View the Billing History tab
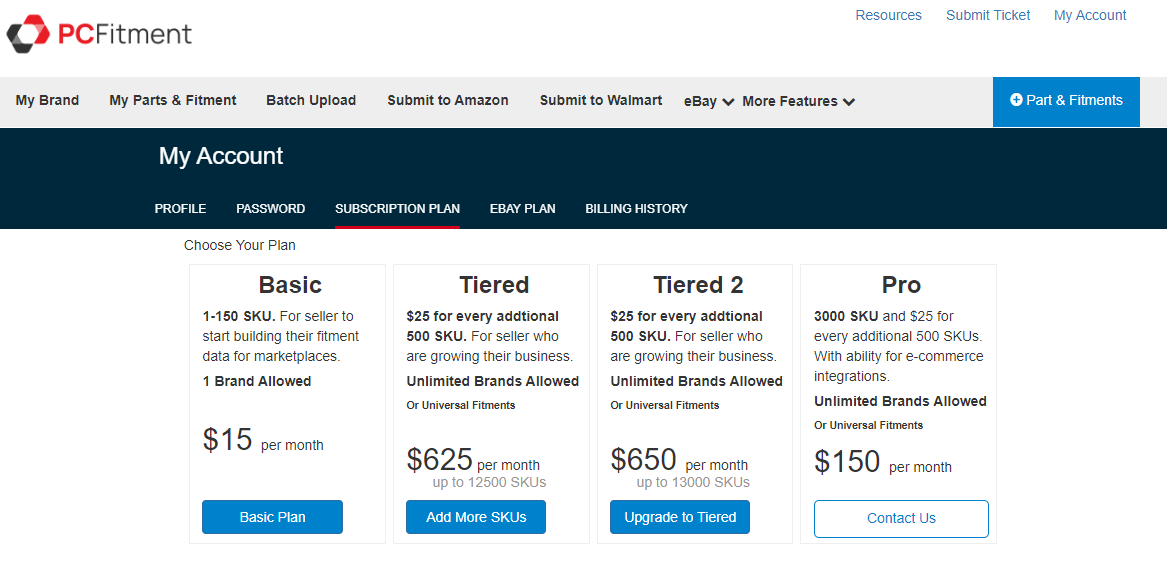1167x583 pixels. pyautogui.click(x=636, y=209)
